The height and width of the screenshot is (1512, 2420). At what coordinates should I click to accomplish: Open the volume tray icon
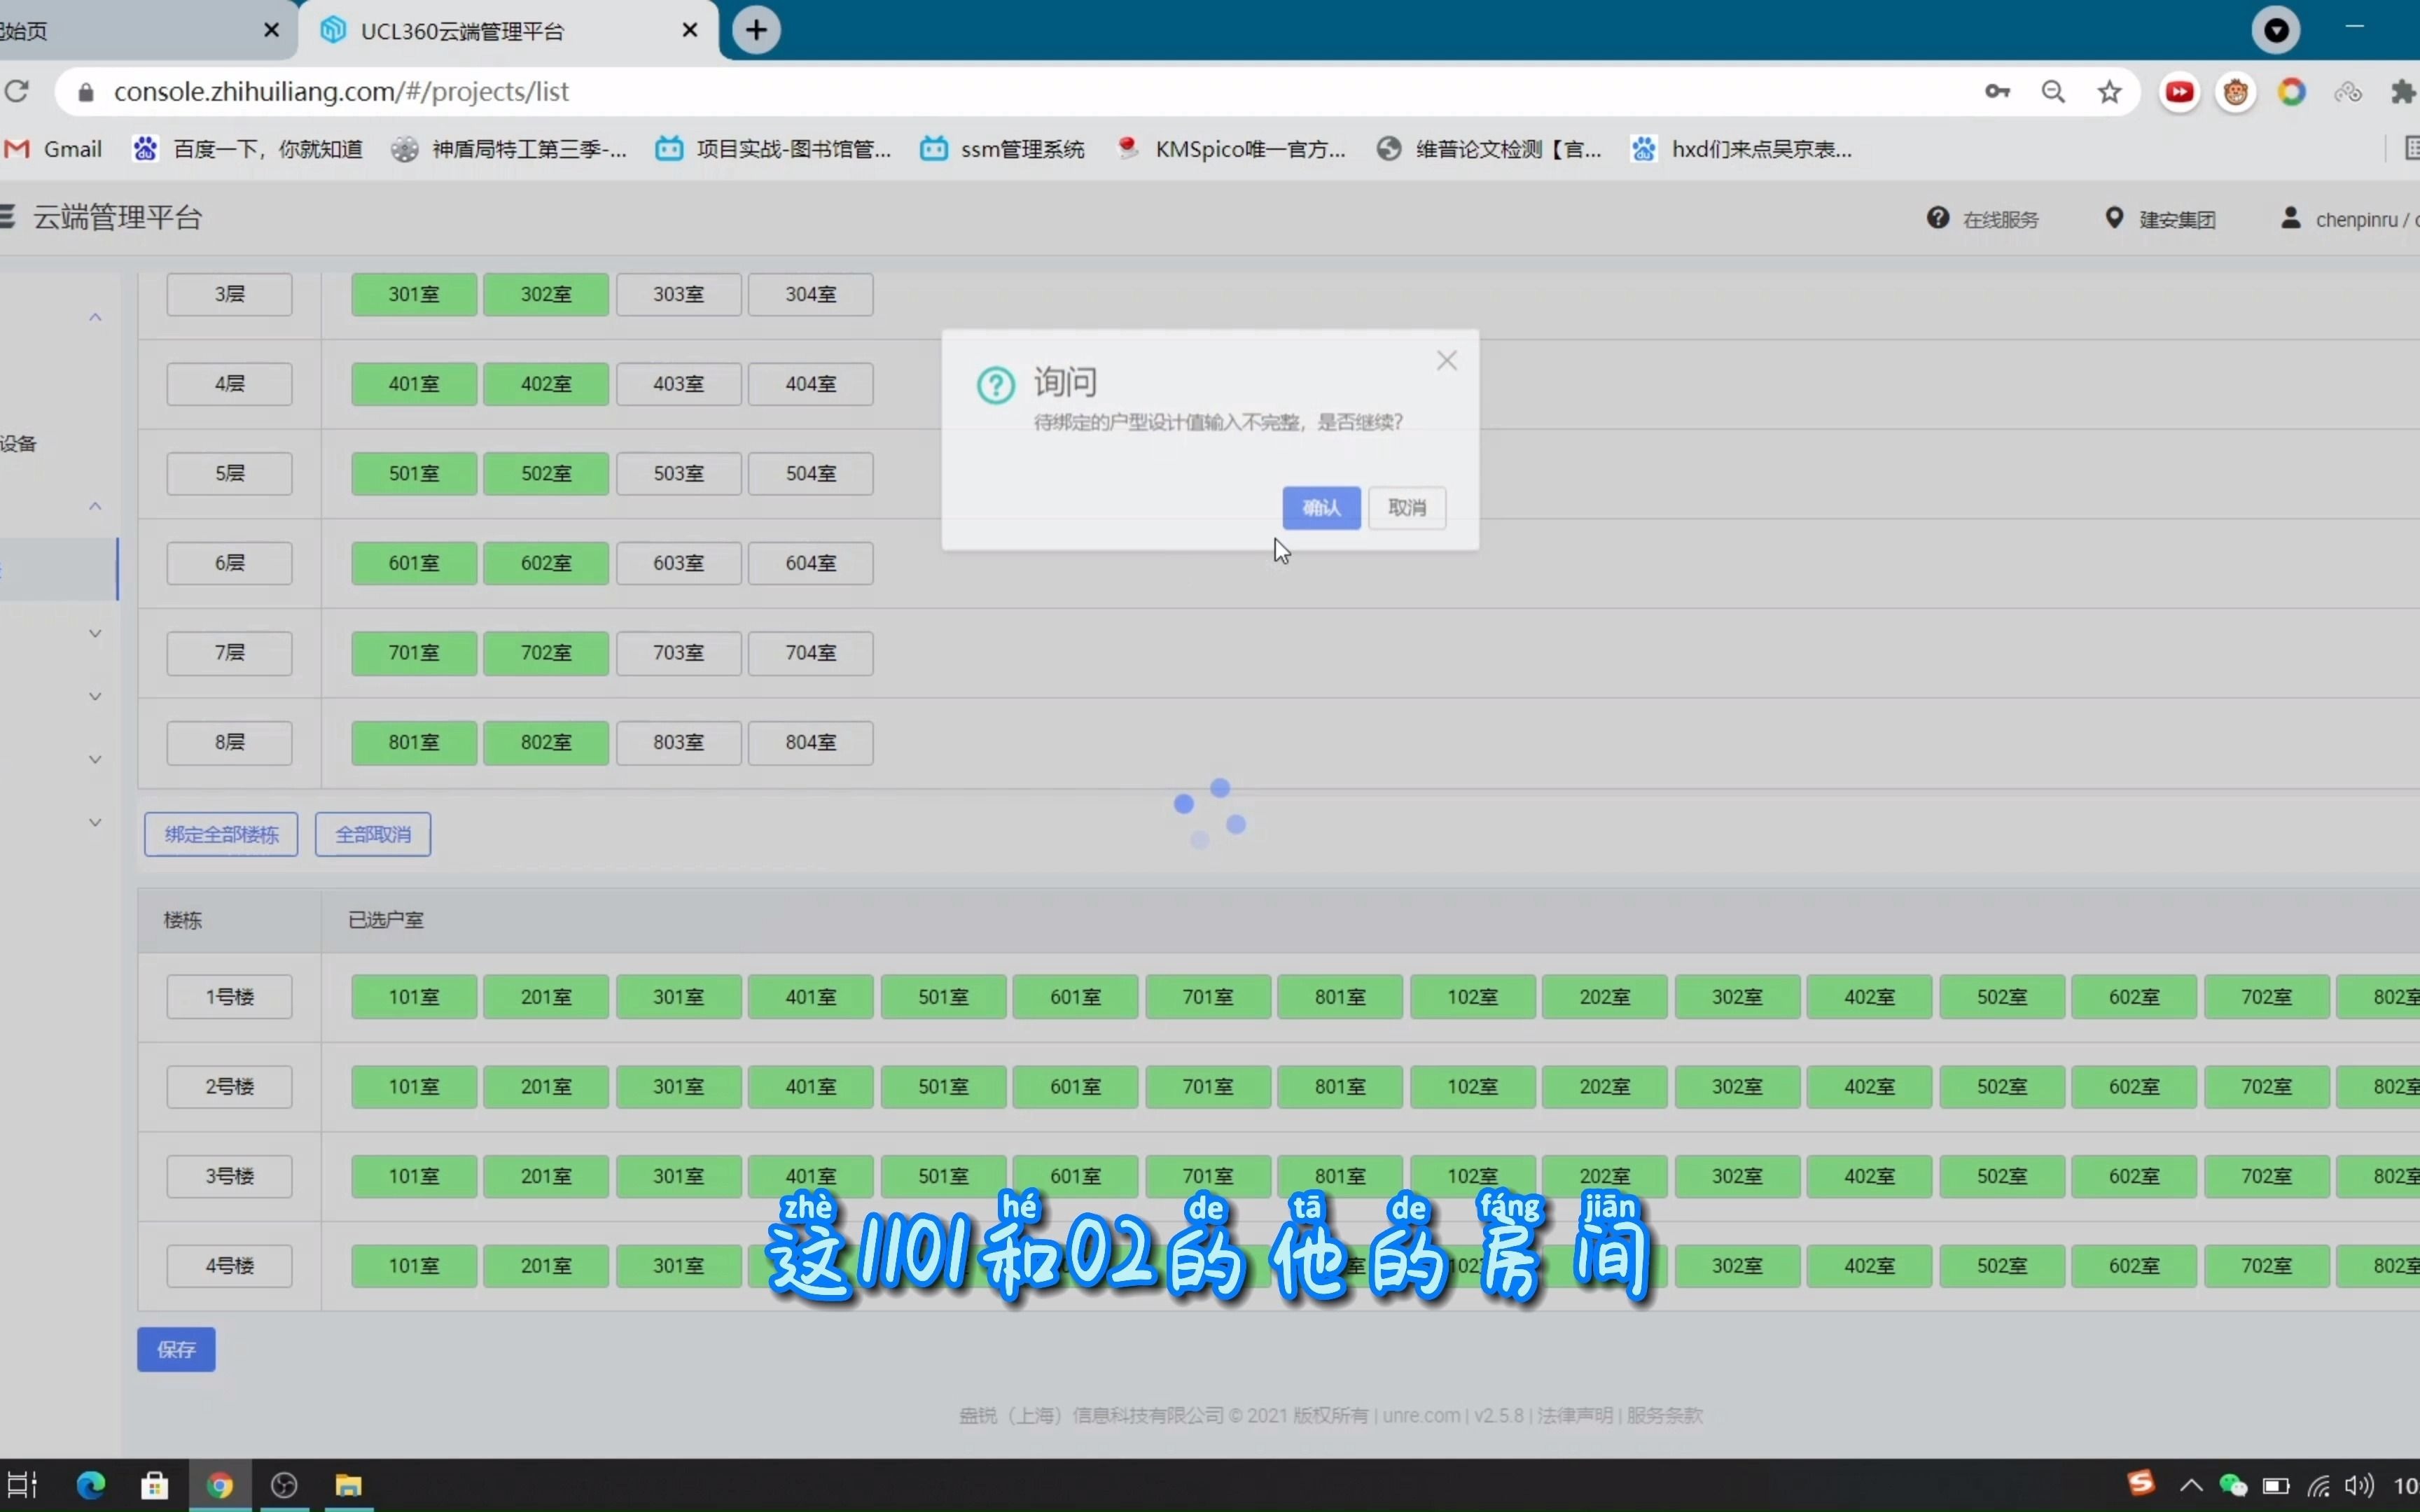point(2359,1485)
